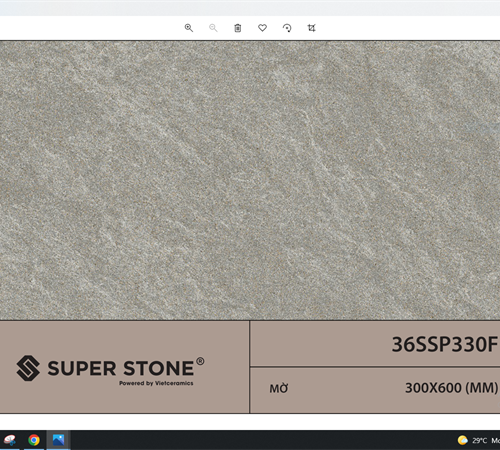Open the weather widget showing 29°C
This screenshot has width=500, height=450.
click(479, 440)
